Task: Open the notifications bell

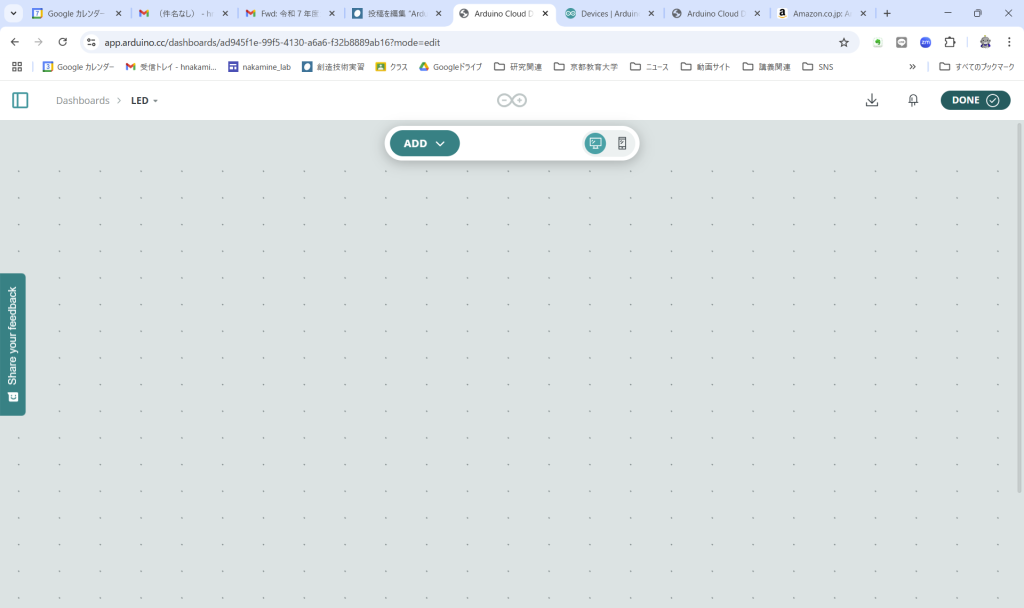Action: point(913,100)
